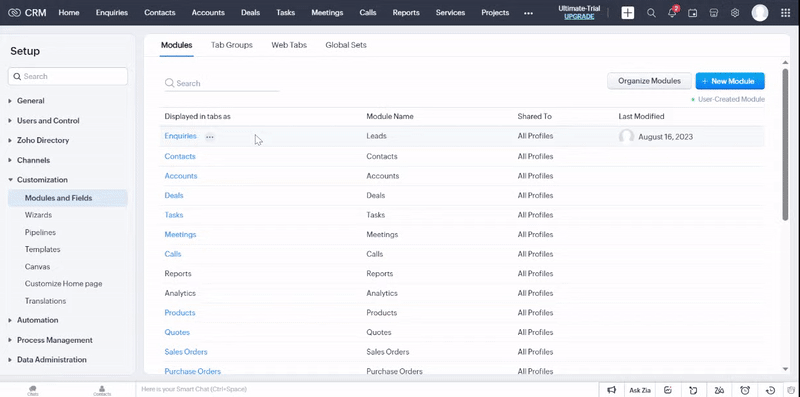Open recent items history clock icon
This screenshot has height=397, width=800.
pyautogui.click(x=771, y=390)
